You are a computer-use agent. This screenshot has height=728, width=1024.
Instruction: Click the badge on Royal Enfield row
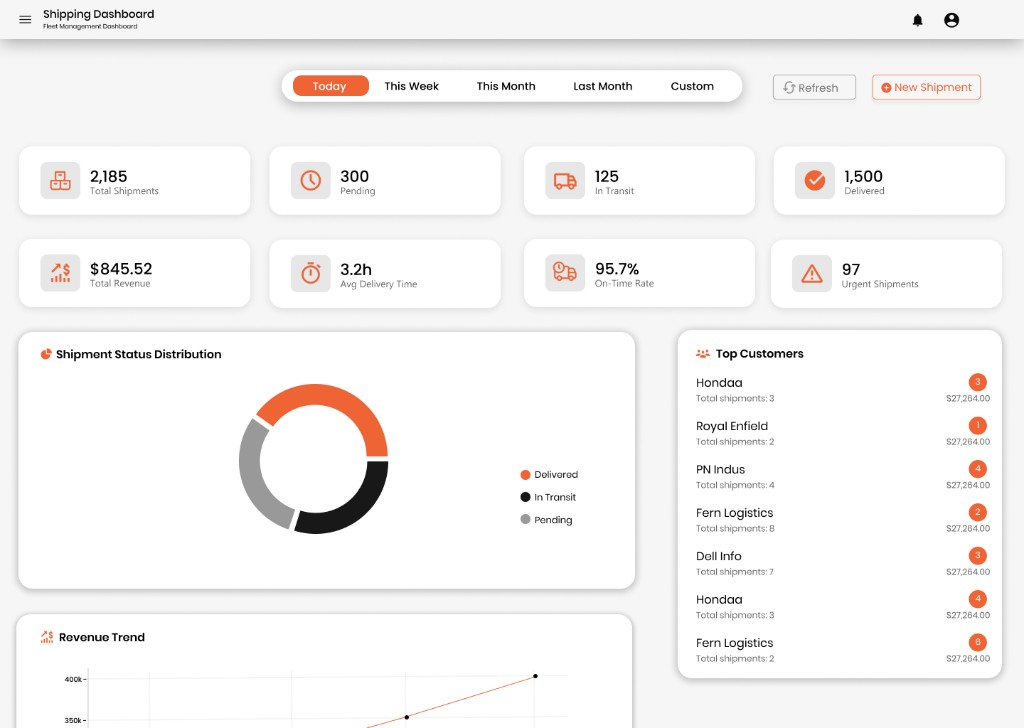point(978,425)
